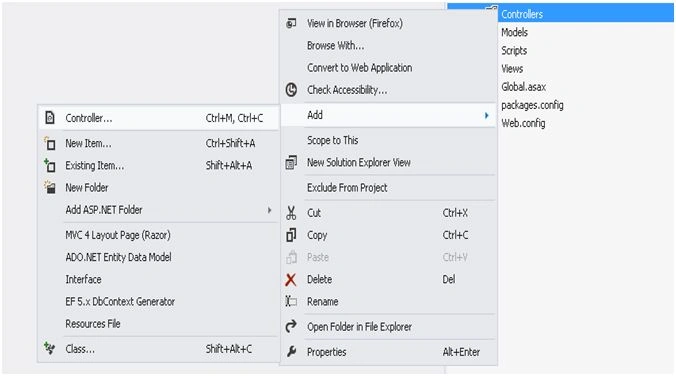Select Rename from context menu
The height and width of the screenshot is (376, 676).
pos(388,301)
